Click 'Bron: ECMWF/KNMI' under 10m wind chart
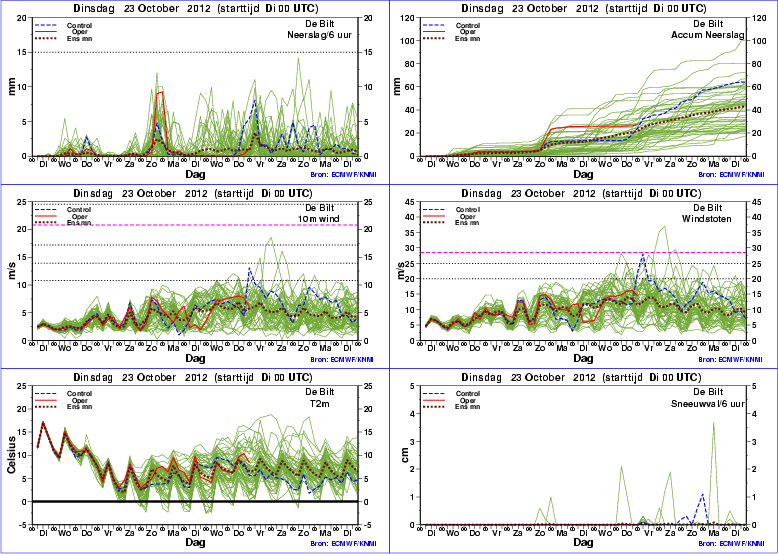Viewport: 778px width, 554px height. [342, 360]
